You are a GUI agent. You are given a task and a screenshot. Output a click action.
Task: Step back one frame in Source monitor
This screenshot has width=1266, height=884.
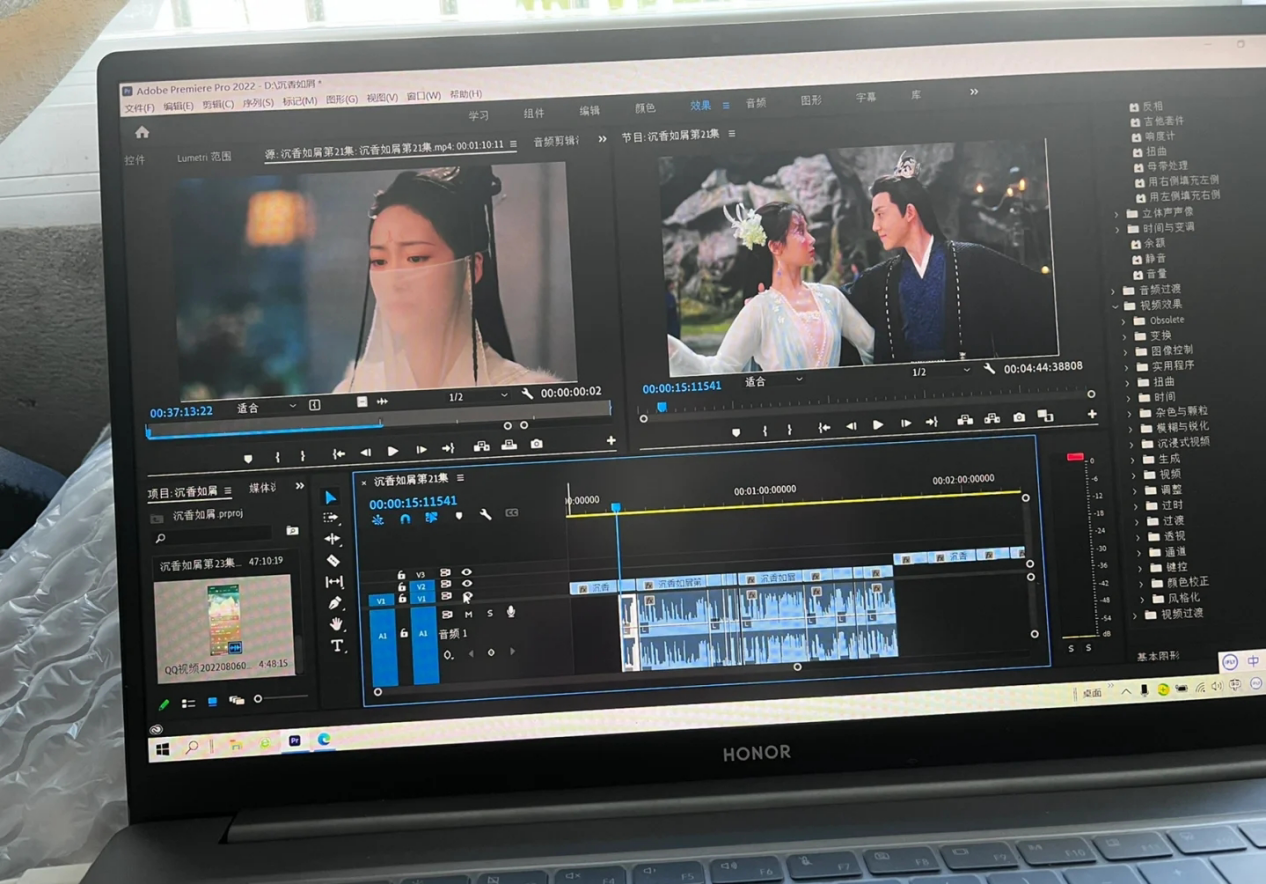tap(365, 453)
